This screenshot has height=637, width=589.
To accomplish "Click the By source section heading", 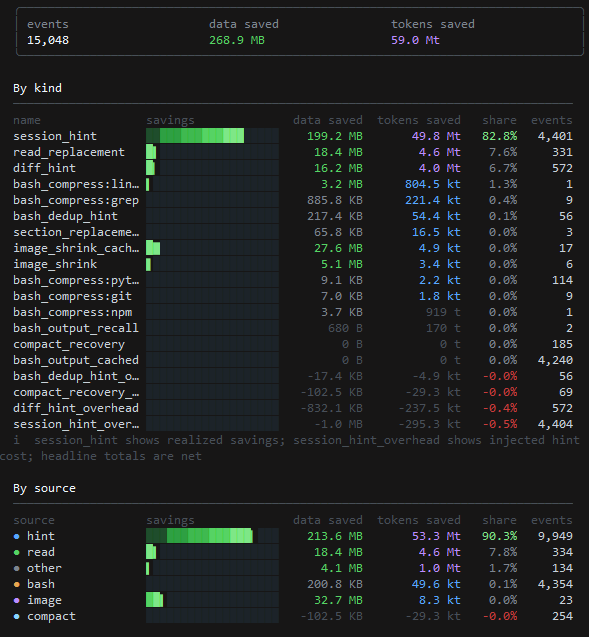I will point(44,488).
